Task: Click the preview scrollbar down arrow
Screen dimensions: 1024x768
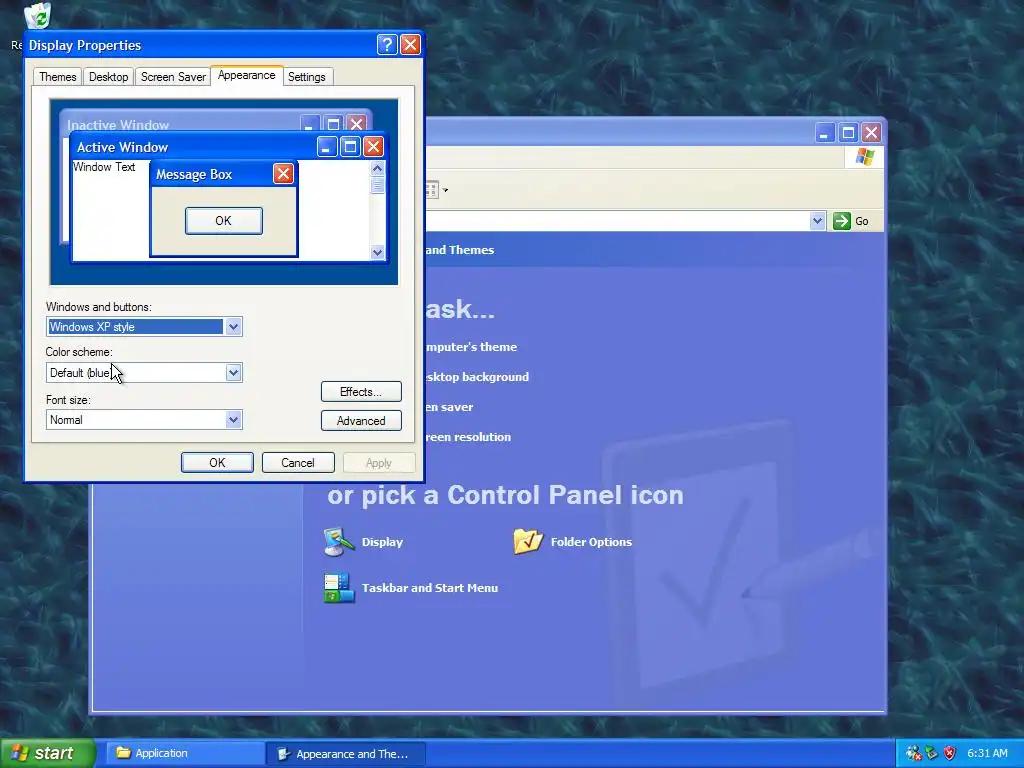Action: pos(377,252)
